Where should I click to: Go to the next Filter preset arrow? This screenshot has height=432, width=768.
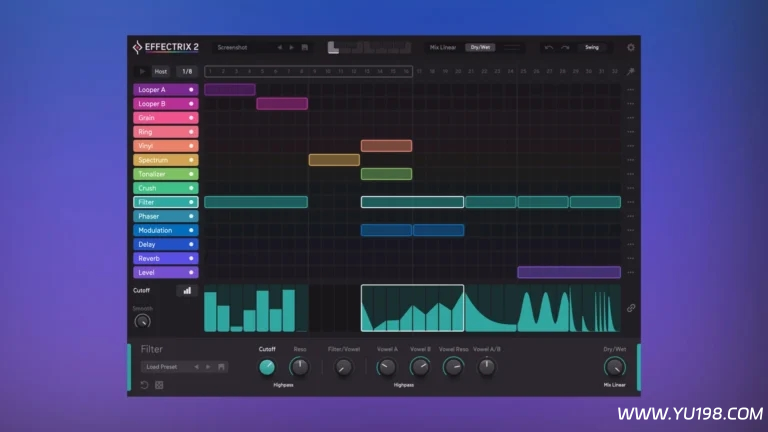click(x=208, y=367)
